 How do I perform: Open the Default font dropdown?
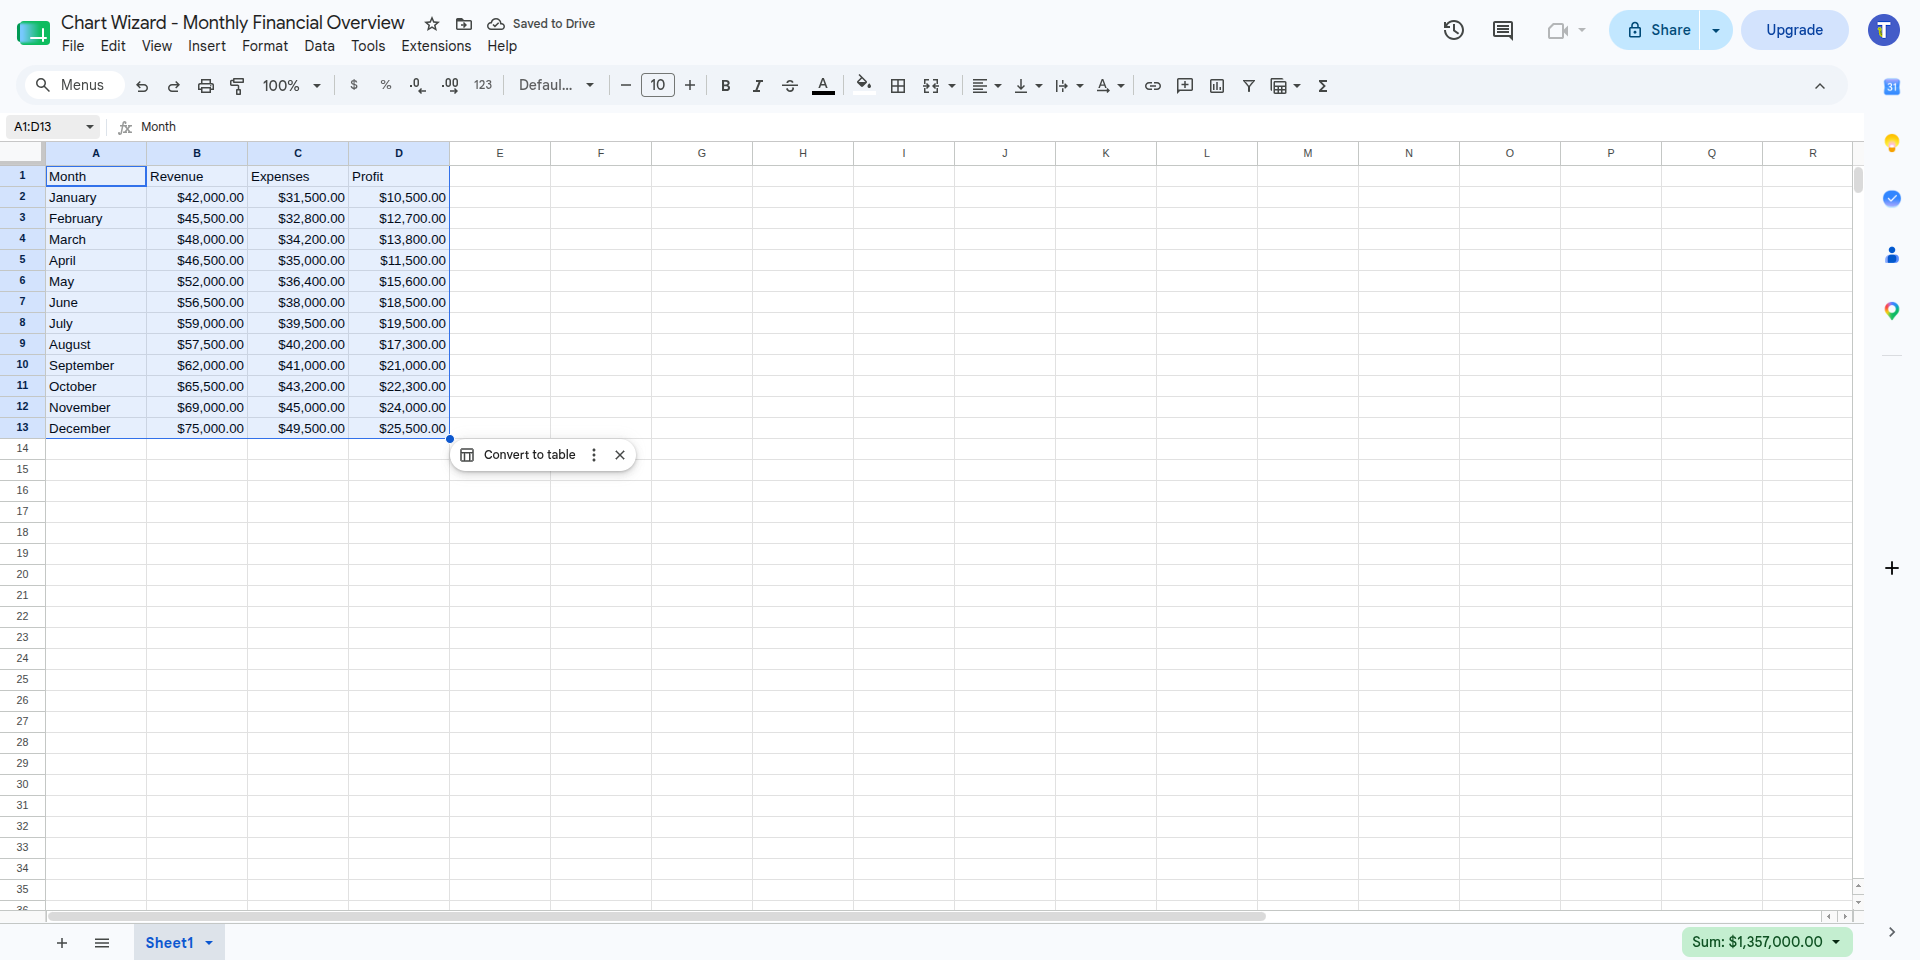click(556, 86)
